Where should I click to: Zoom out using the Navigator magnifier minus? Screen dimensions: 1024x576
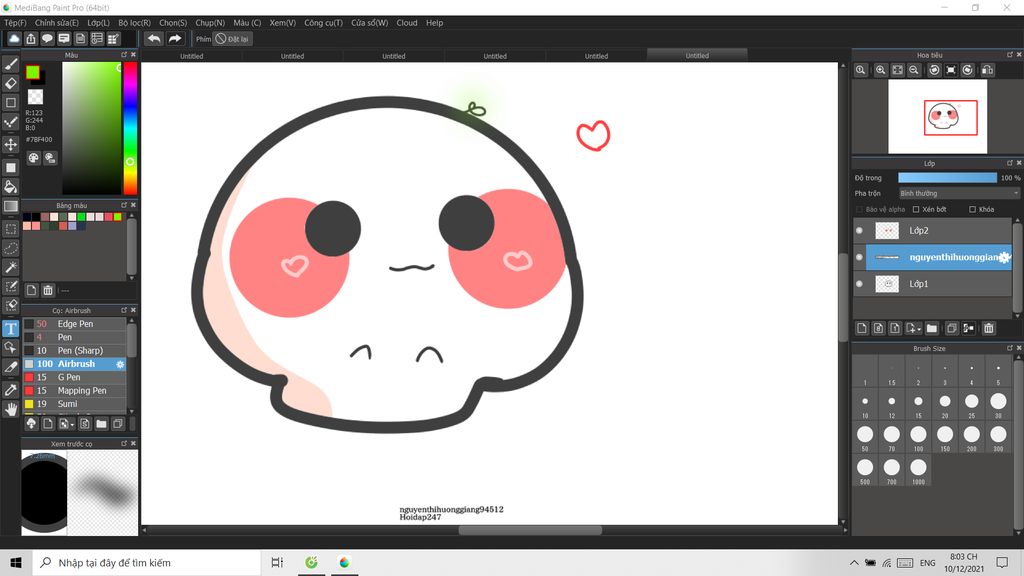pos(914,70)
